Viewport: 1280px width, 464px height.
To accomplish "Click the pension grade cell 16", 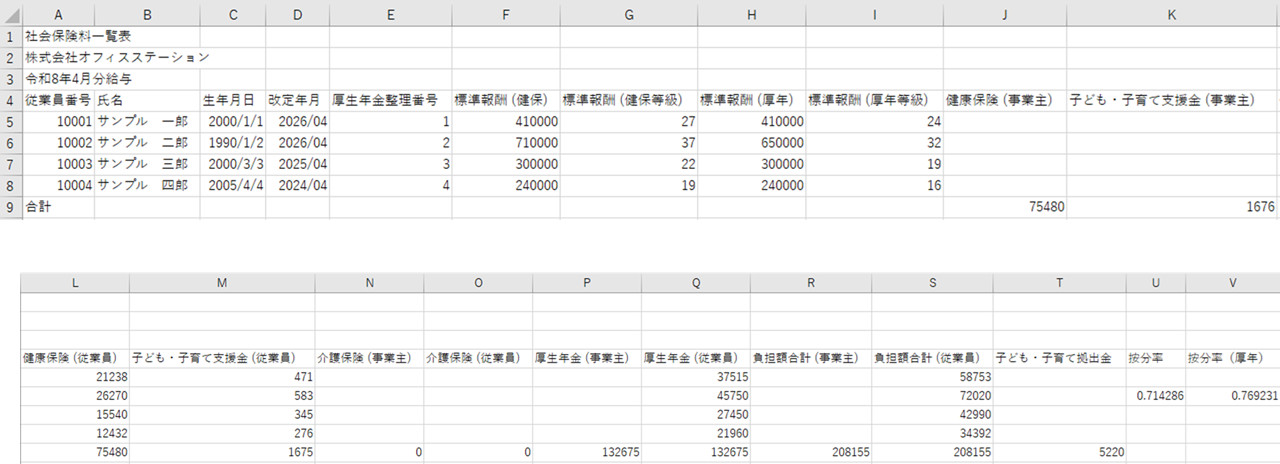I will (874, 186).
